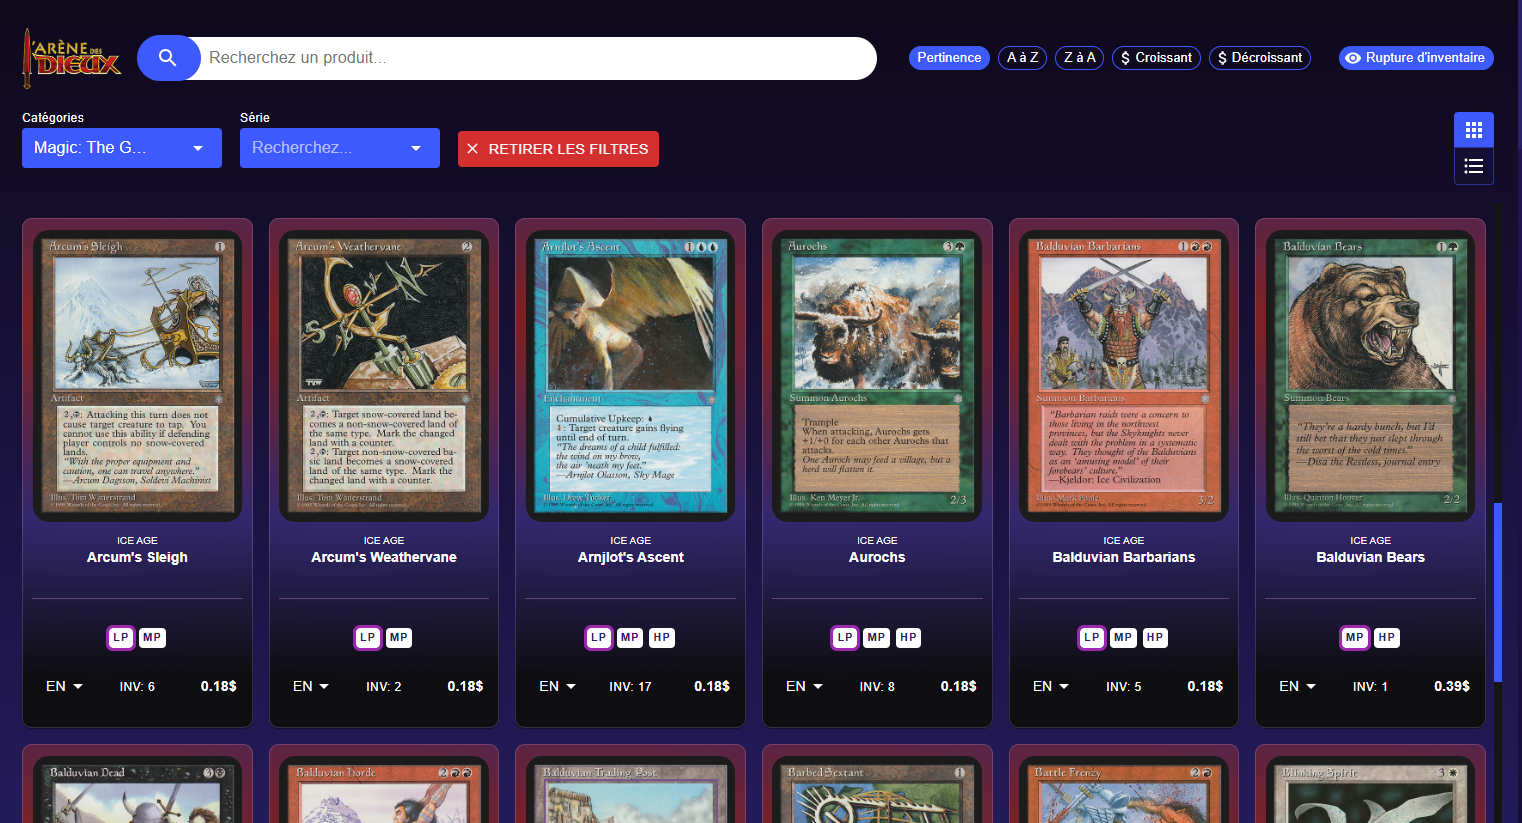Image resolution: width=1522 pixels, height=823 pixels.
Task: Select HP condition for Aurochs
Action: pyautogui.click(x=908, y=638)
